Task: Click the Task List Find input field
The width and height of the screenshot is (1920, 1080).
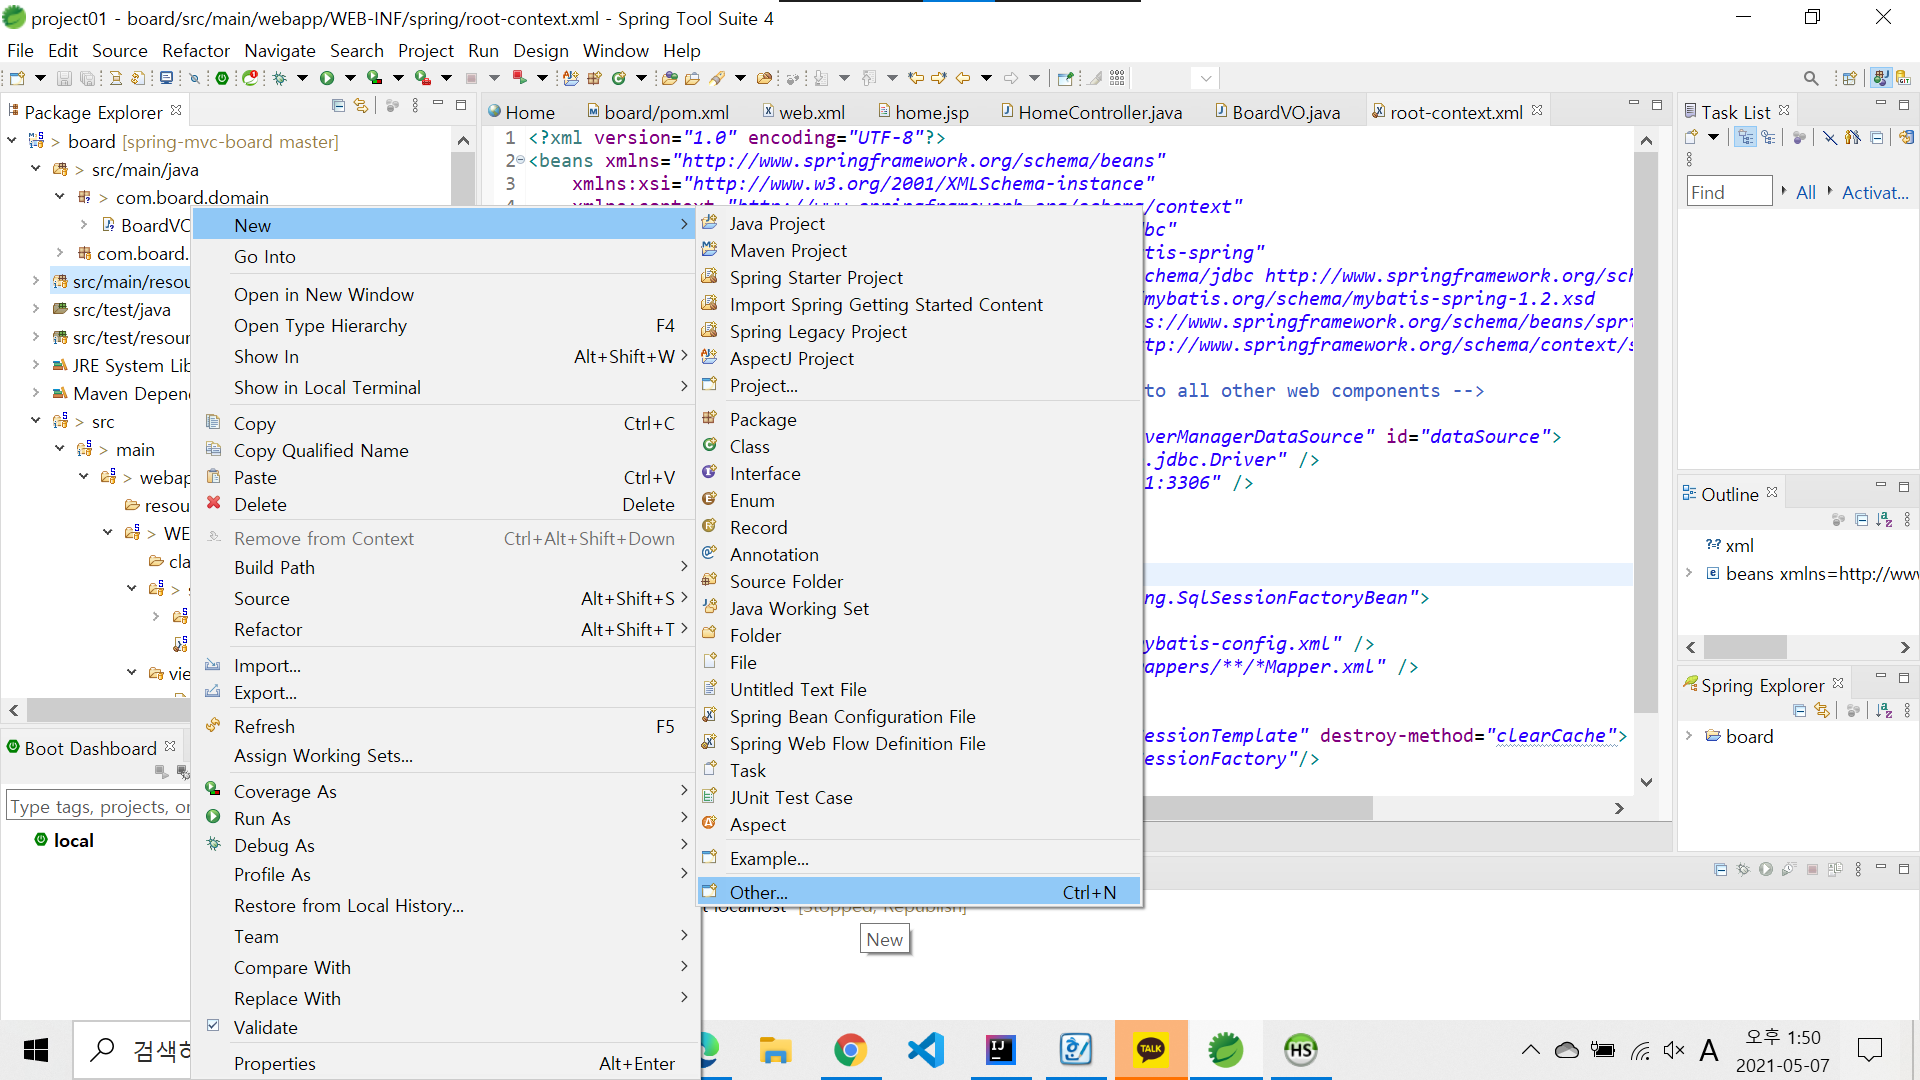Action: (1728, 192)
